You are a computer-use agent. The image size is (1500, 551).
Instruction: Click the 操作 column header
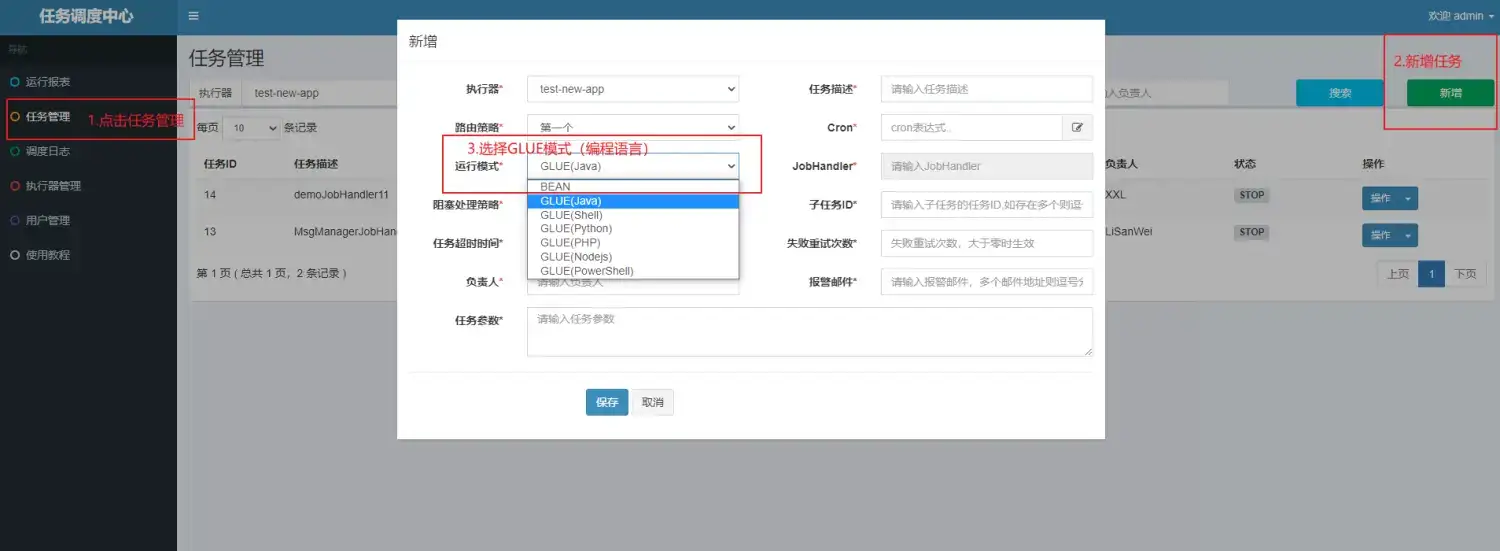(x=1373, y=163)
